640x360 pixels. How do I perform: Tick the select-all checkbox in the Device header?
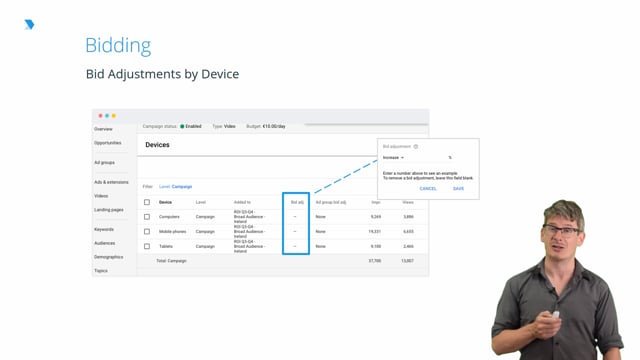147,202
